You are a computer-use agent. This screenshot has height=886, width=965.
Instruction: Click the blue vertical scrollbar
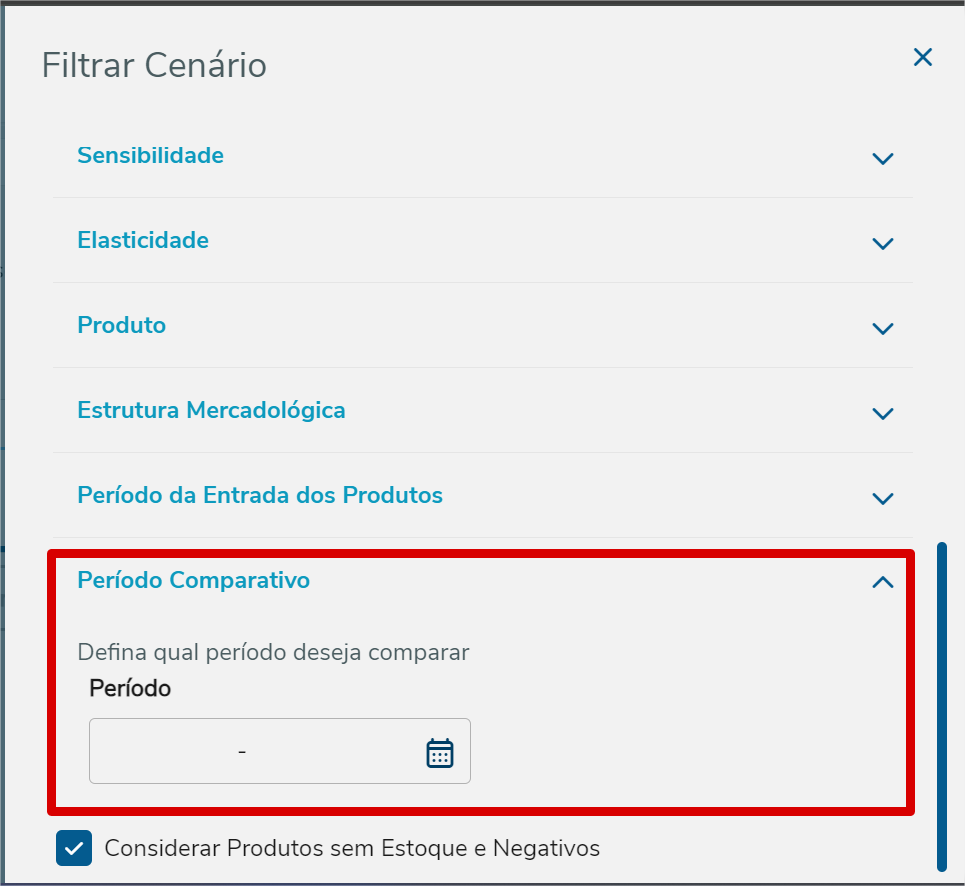(941, 706)
